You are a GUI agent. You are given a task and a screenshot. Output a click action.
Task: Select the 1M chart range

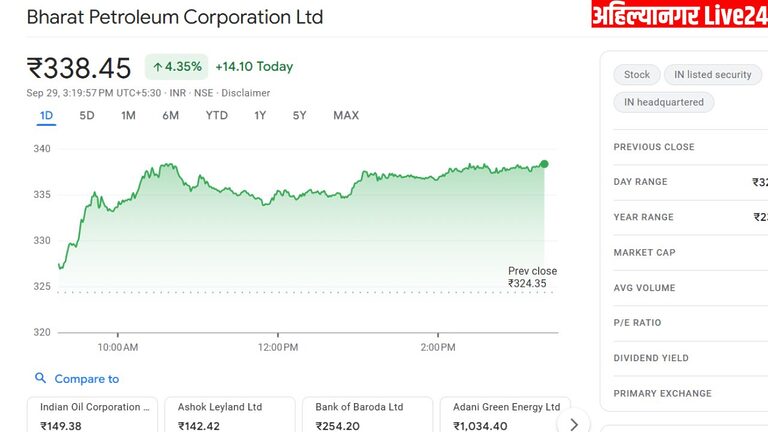(128, 115)
